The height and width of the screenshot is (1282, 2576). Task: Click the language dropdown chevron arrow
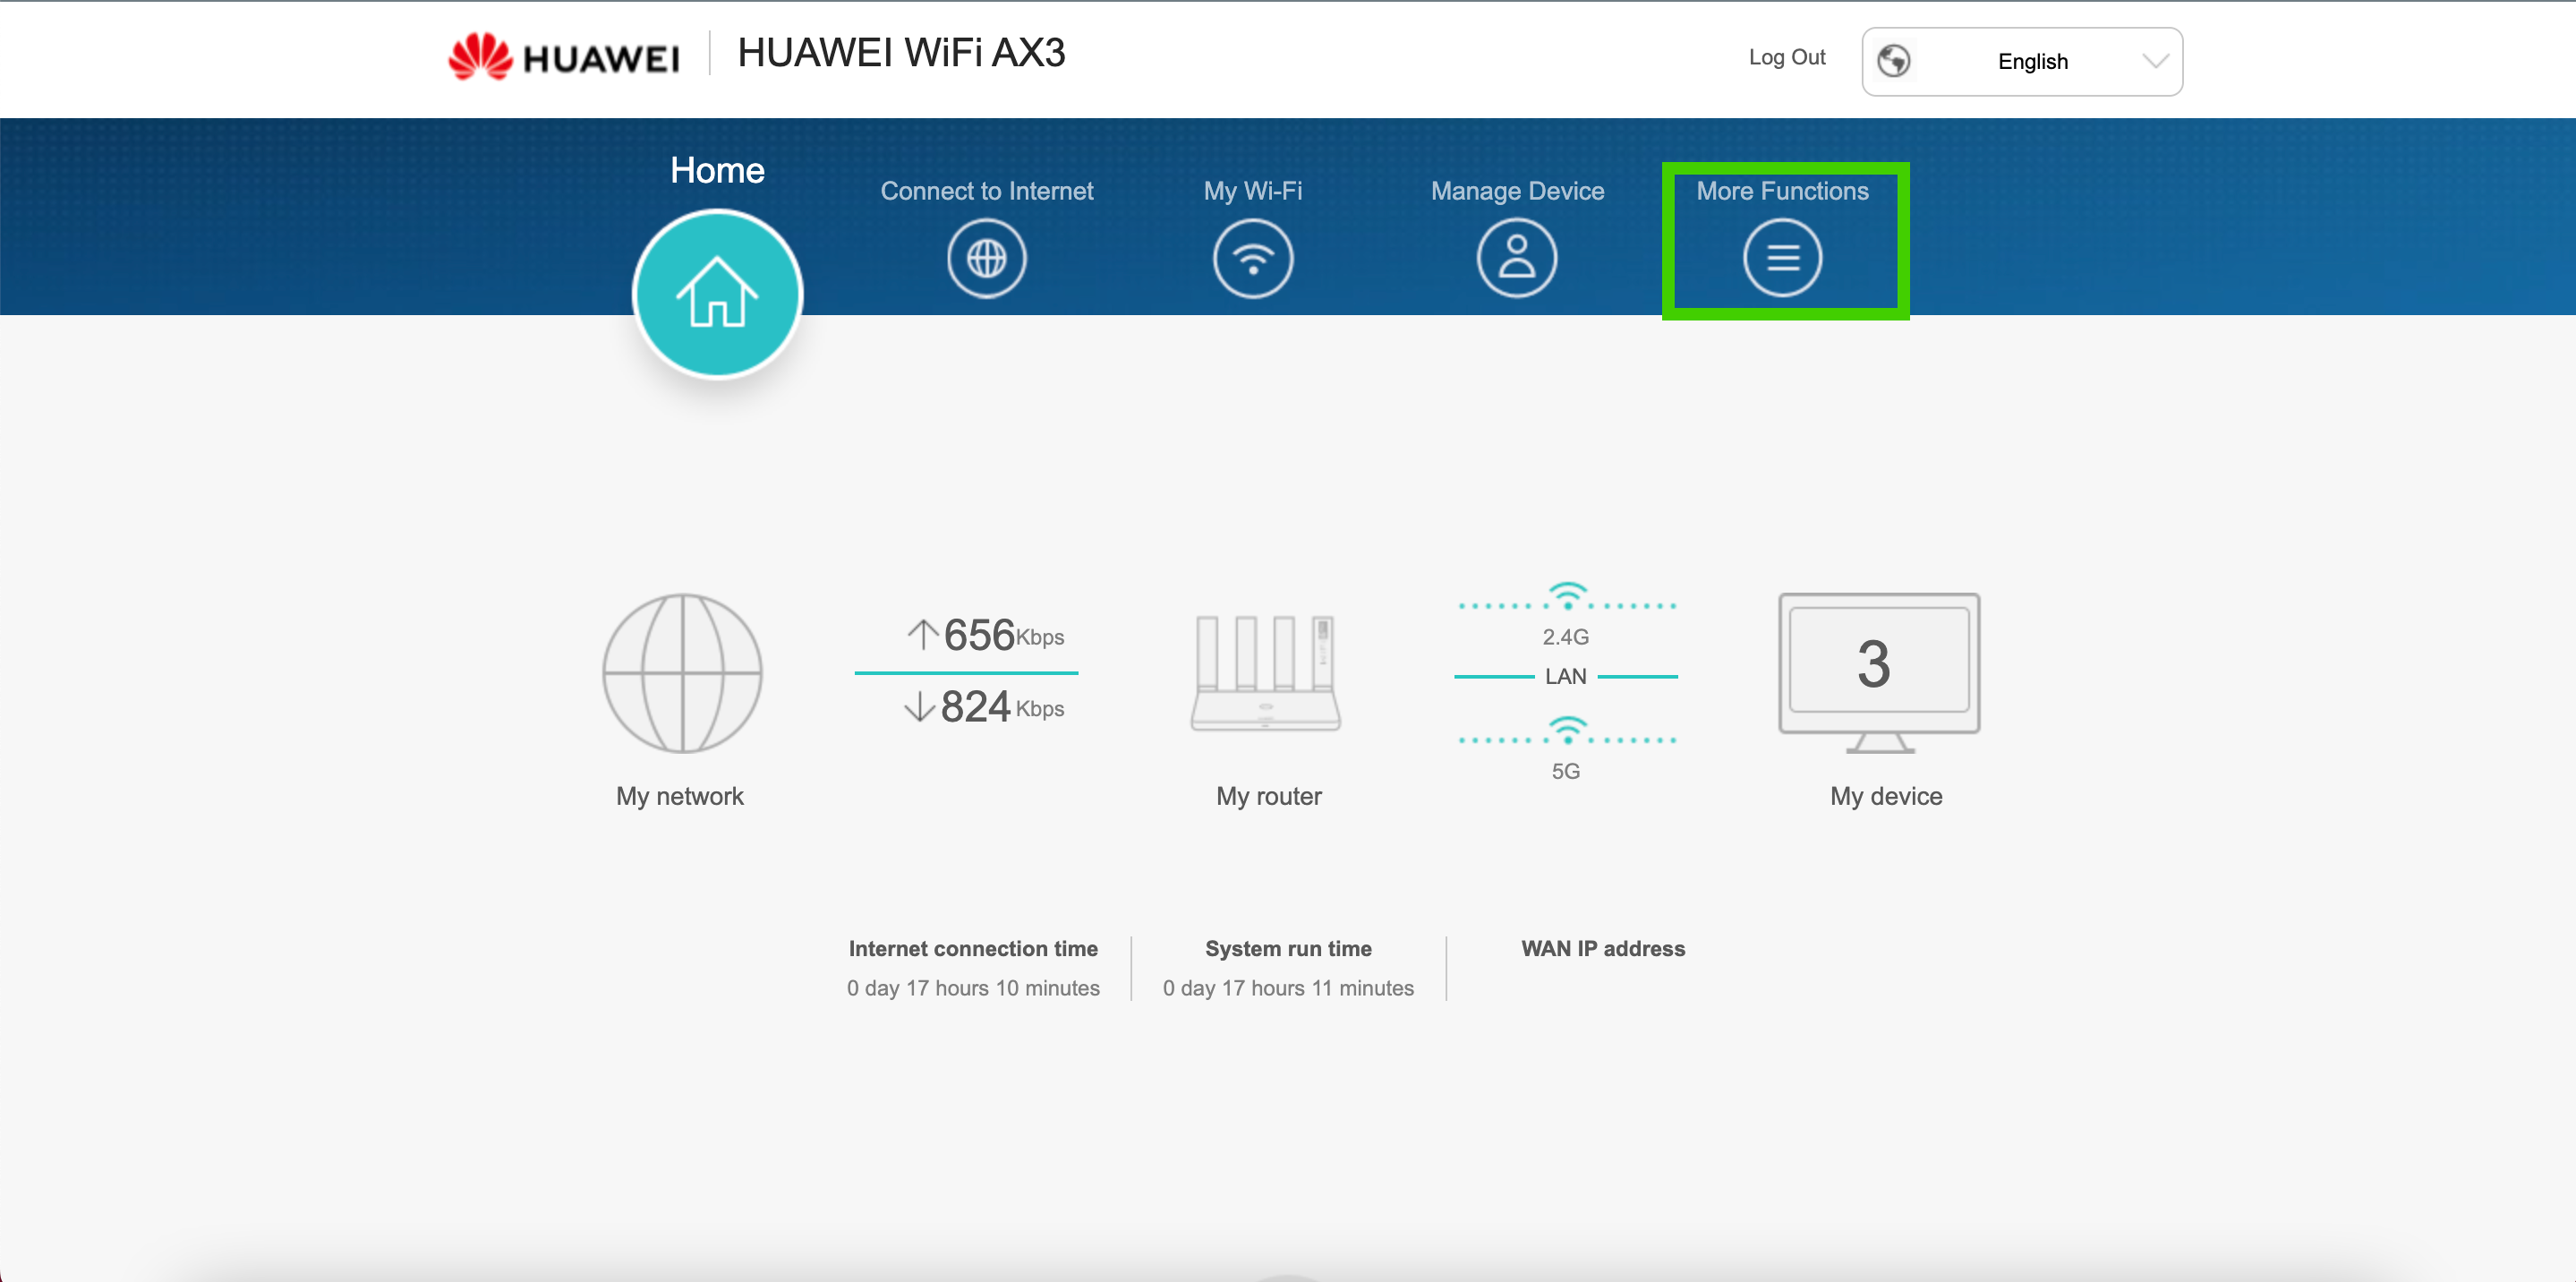pyautogui.click(x=2155, y=62)
